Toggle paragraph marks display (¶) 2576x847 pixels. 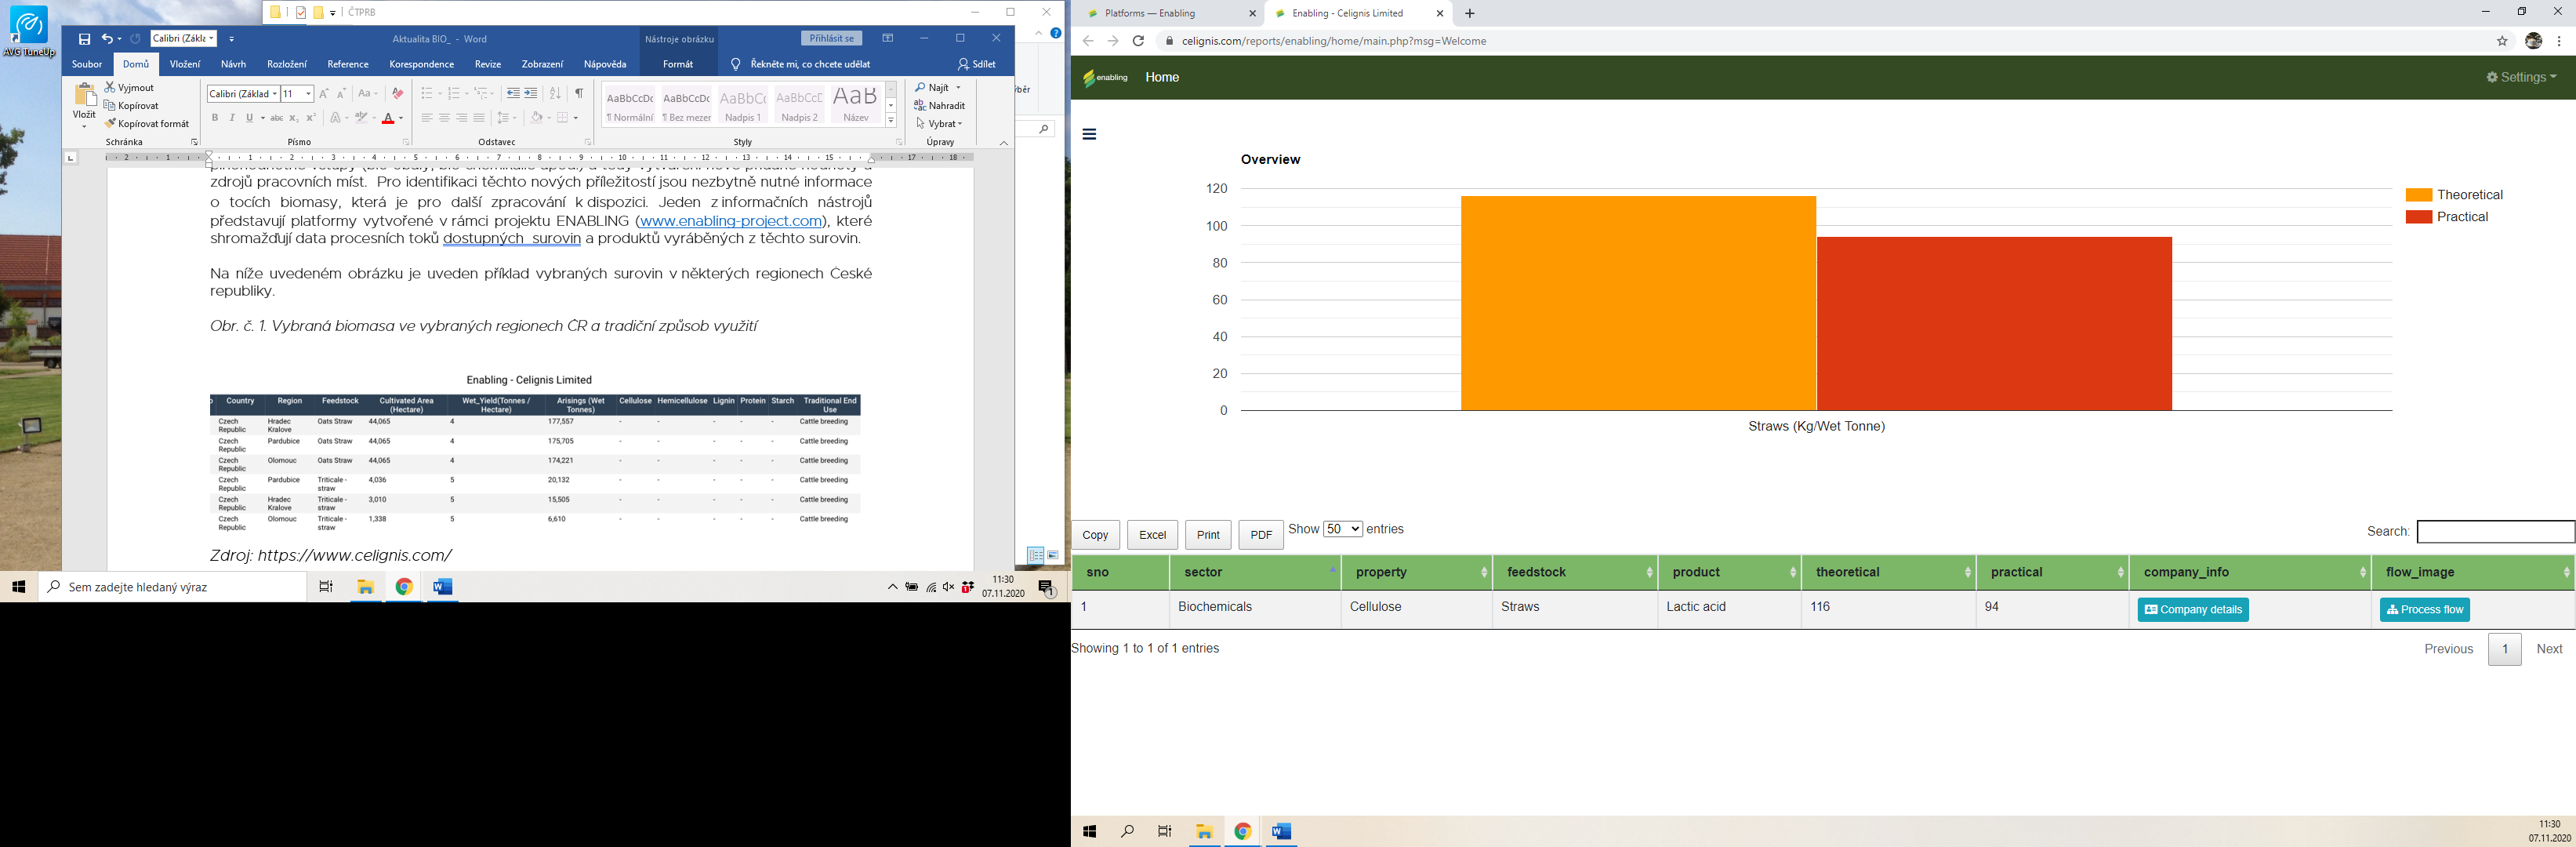click(579, 94)
